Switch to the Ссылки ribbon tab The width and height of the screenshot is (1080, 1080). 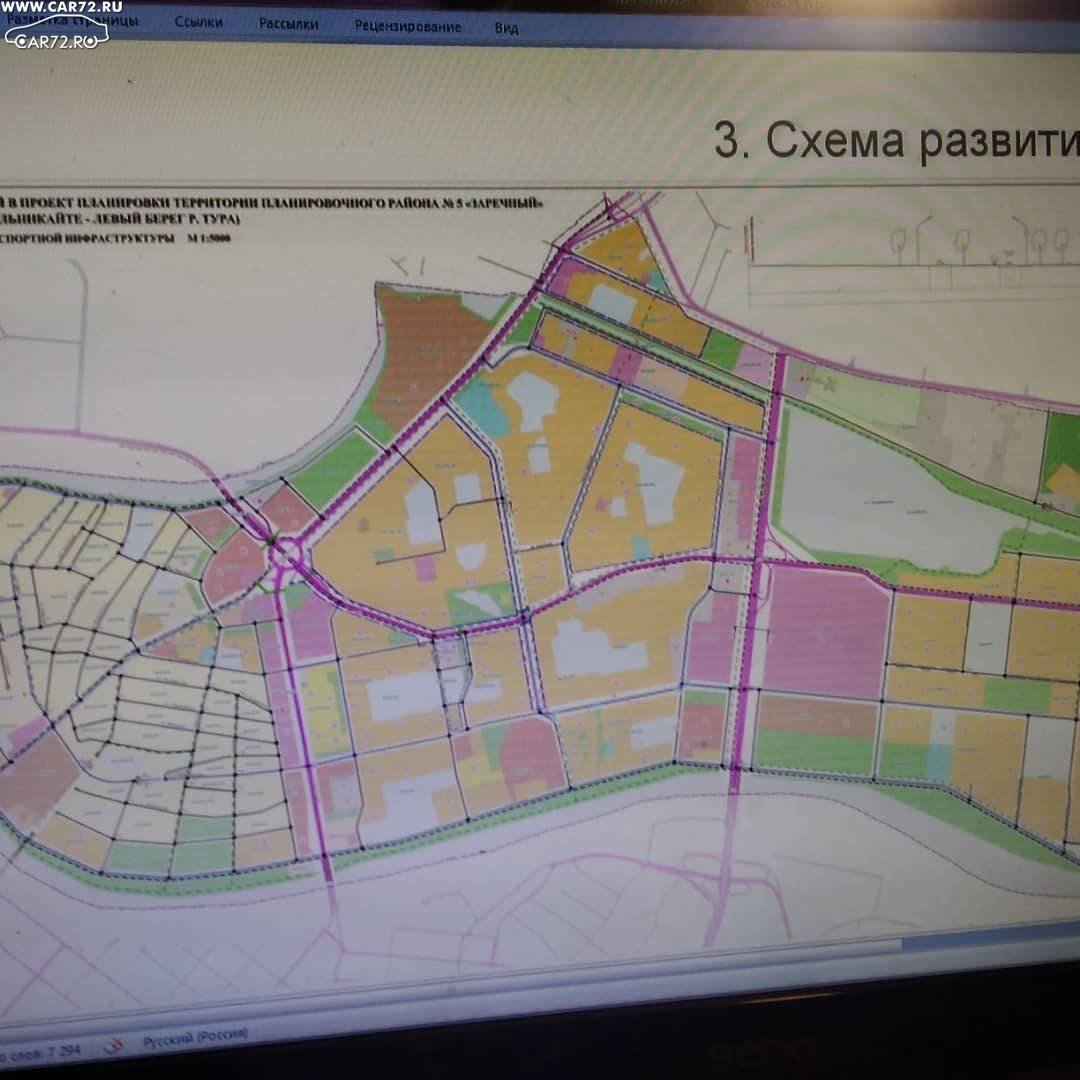point(198,22)
